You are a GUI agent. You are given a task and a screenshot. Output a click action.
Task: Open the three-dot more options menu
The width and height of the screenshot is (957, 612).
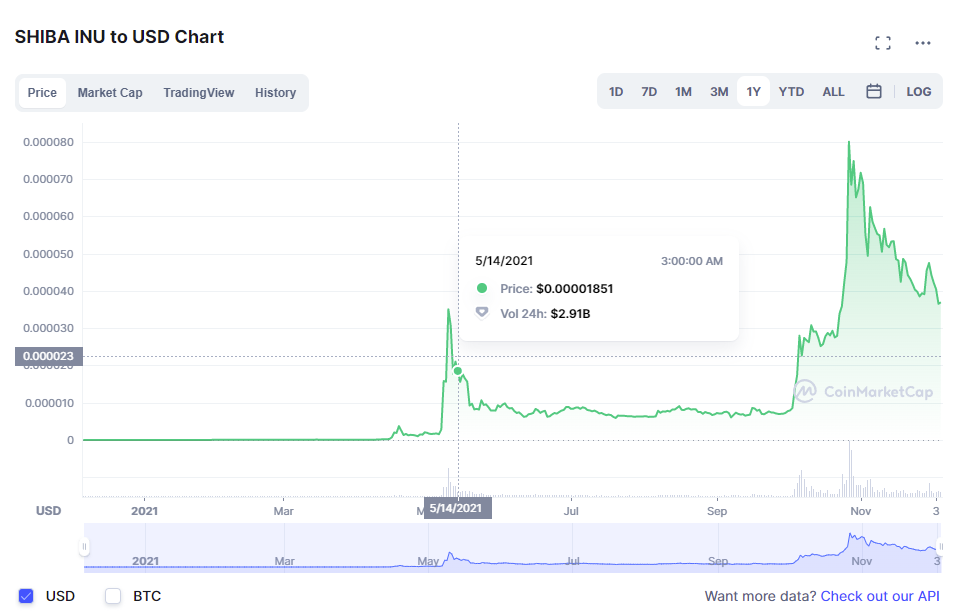[x=923, y=43]
